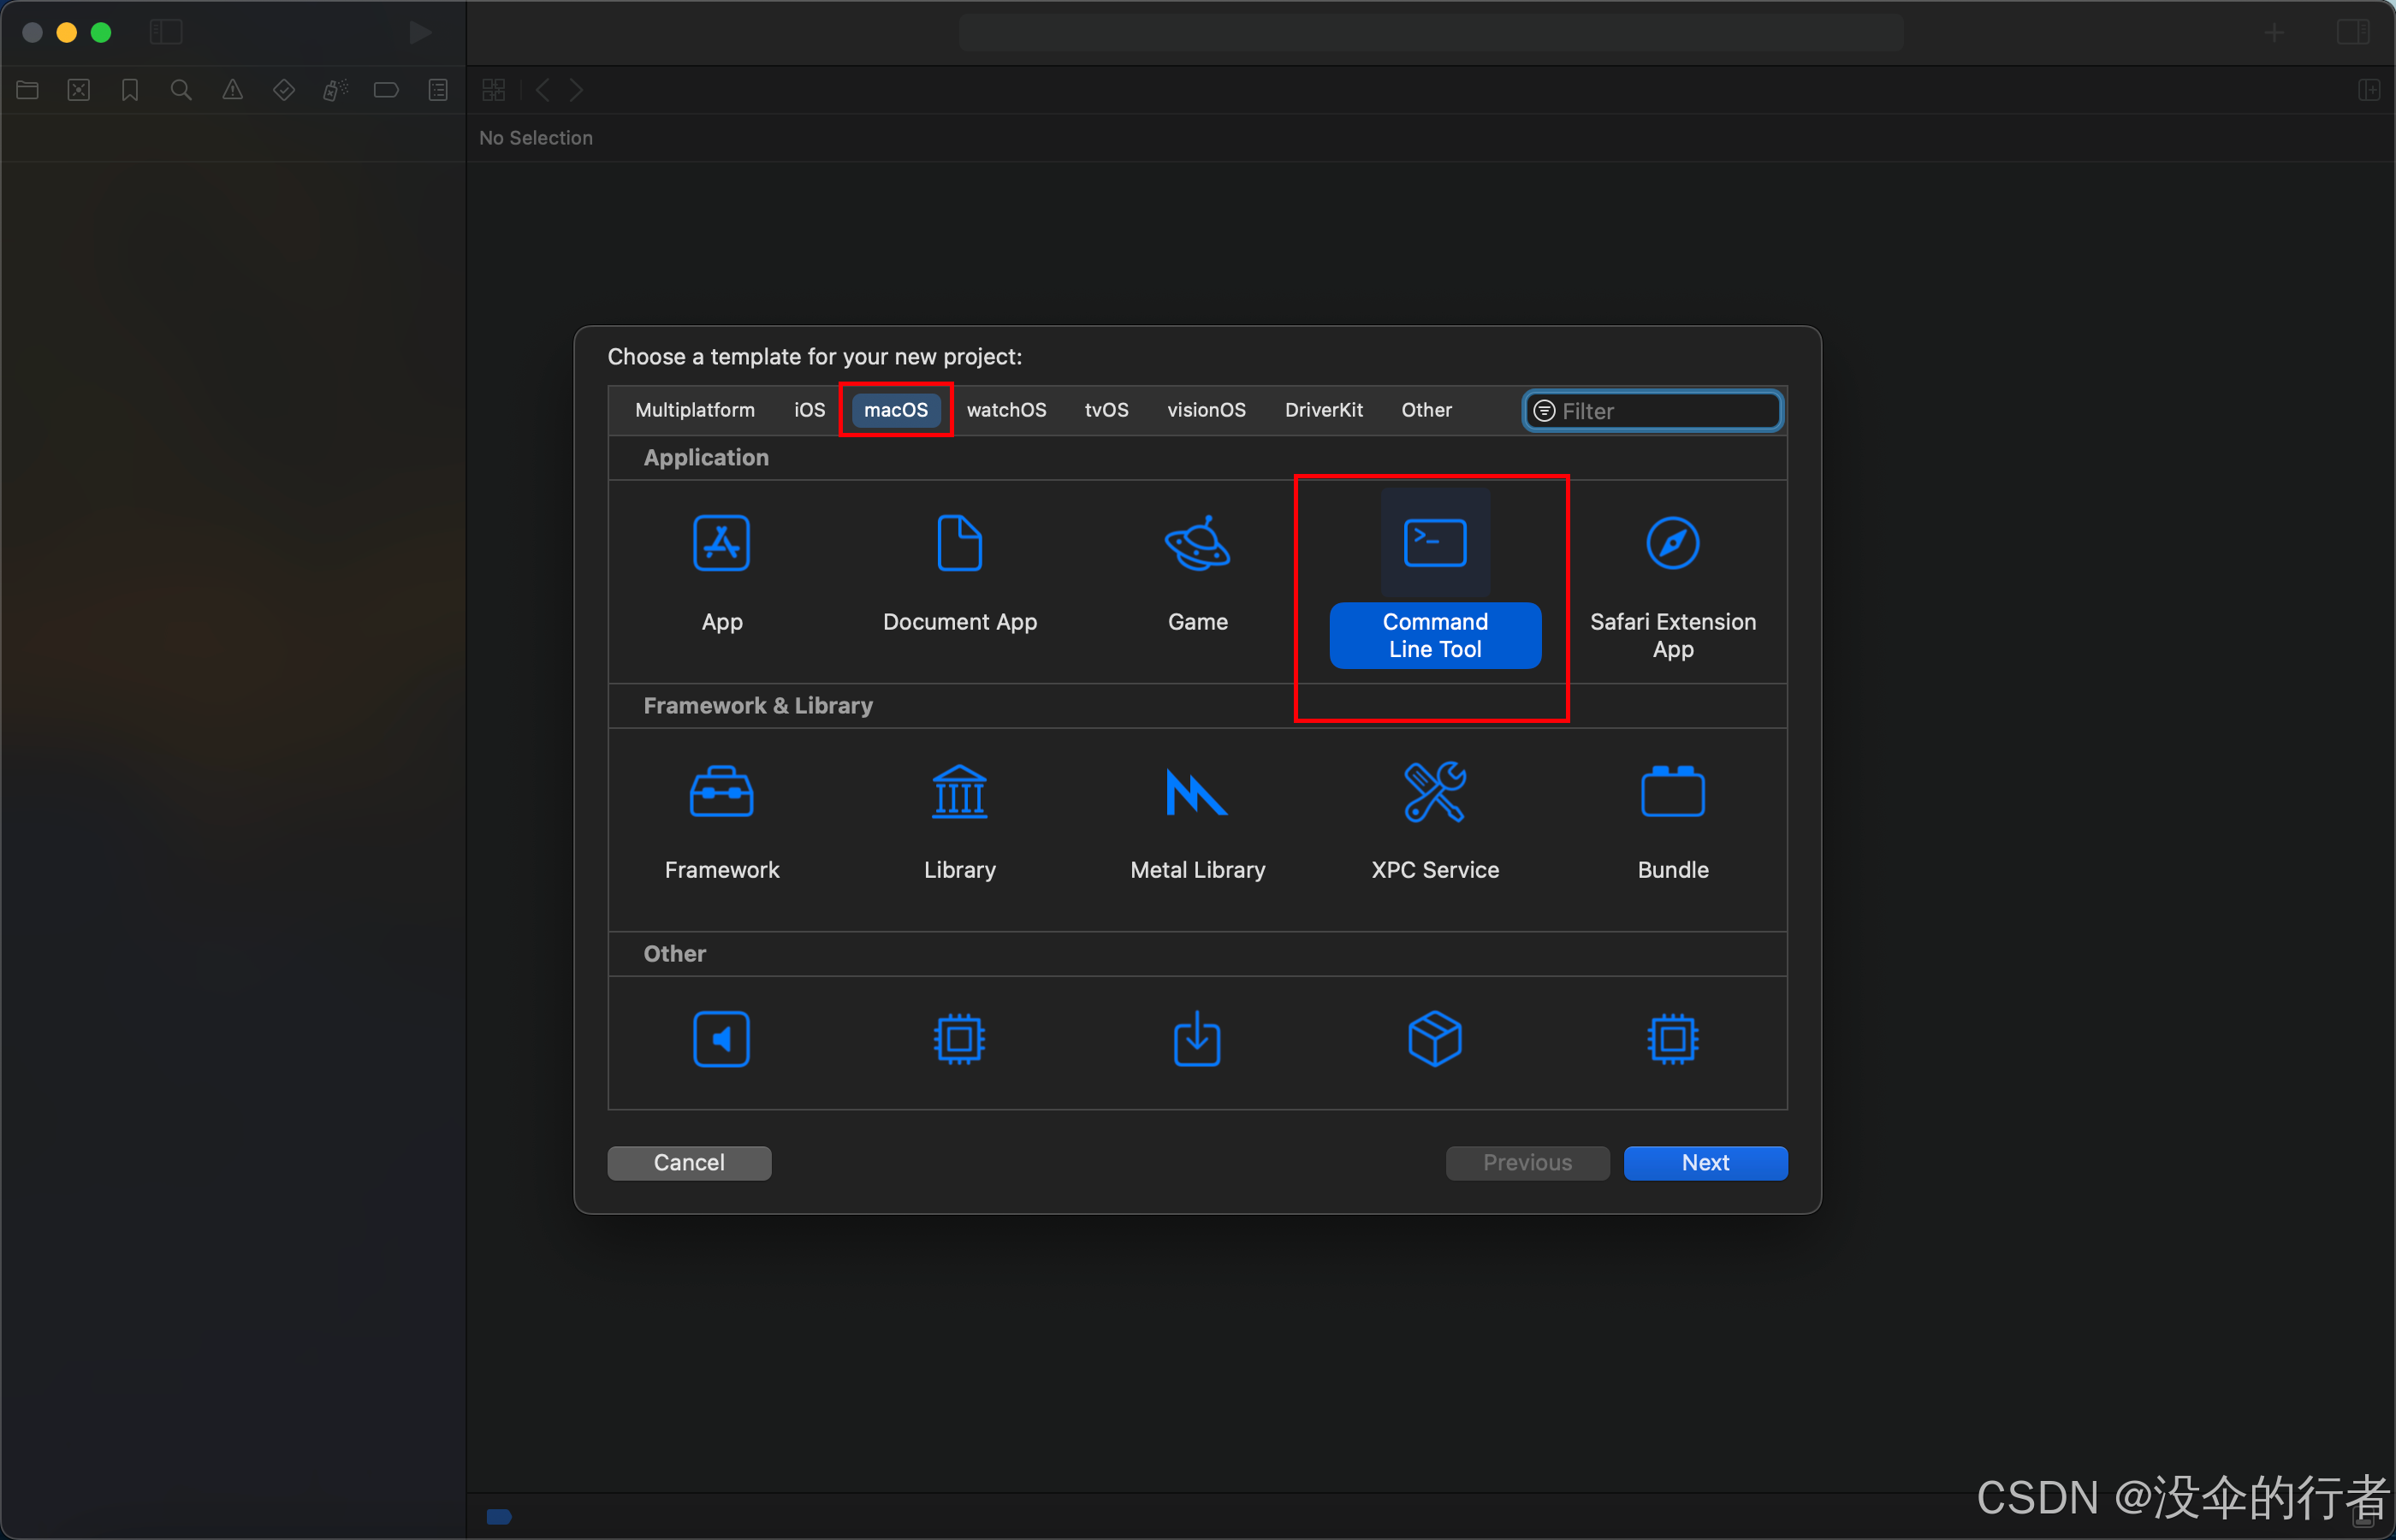The height and width of the screenshot is (1540, 2396).
Task: Toggle the left navigator sidebar
Action: click(166, 33)
